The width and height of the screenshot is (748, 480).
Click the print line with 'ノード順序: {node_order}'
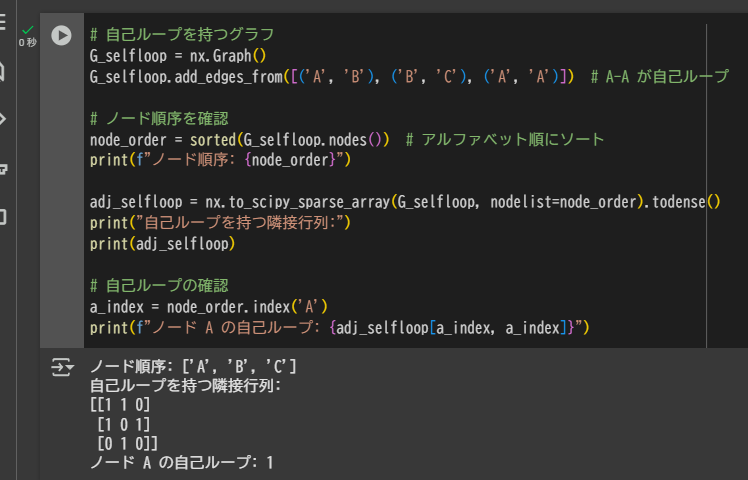[220, 160]
